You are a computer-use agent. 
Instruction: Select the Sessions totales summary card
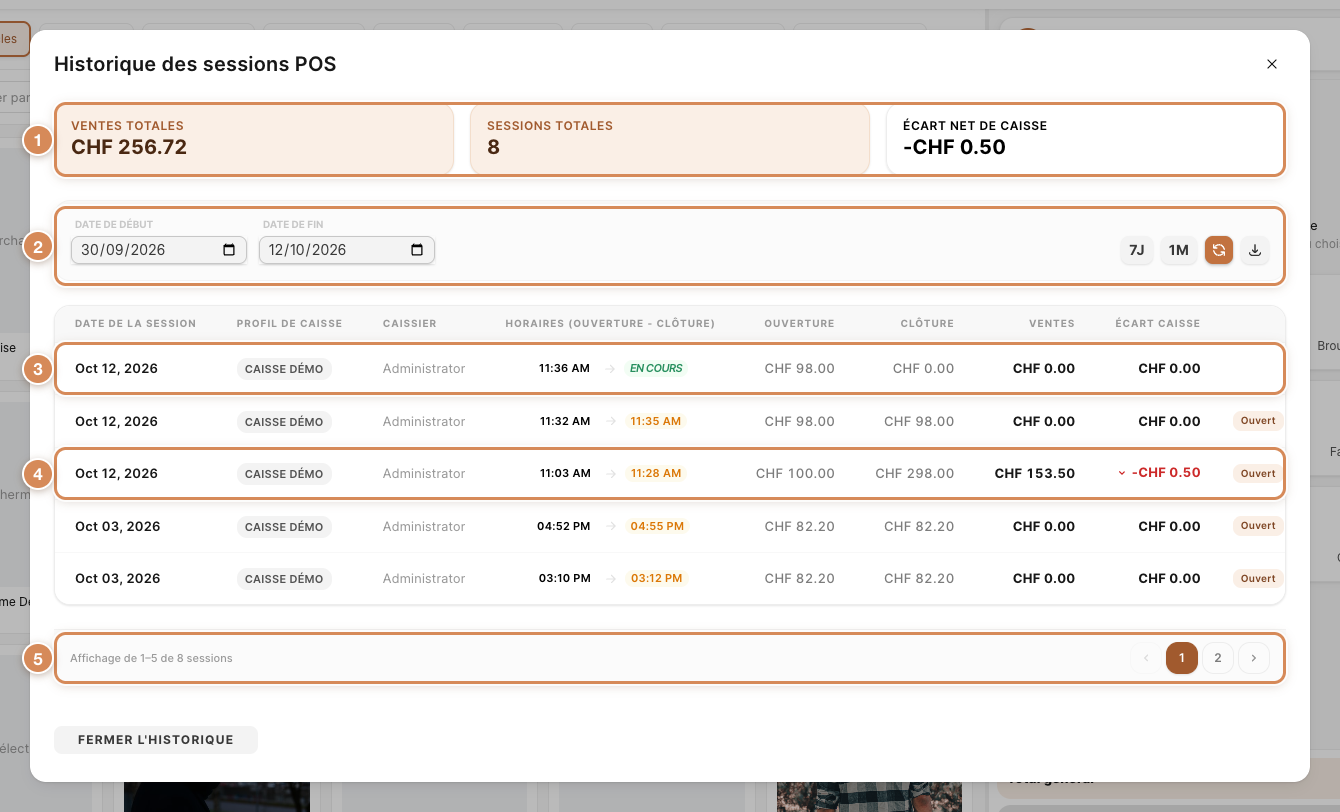[x=670, y=139]
